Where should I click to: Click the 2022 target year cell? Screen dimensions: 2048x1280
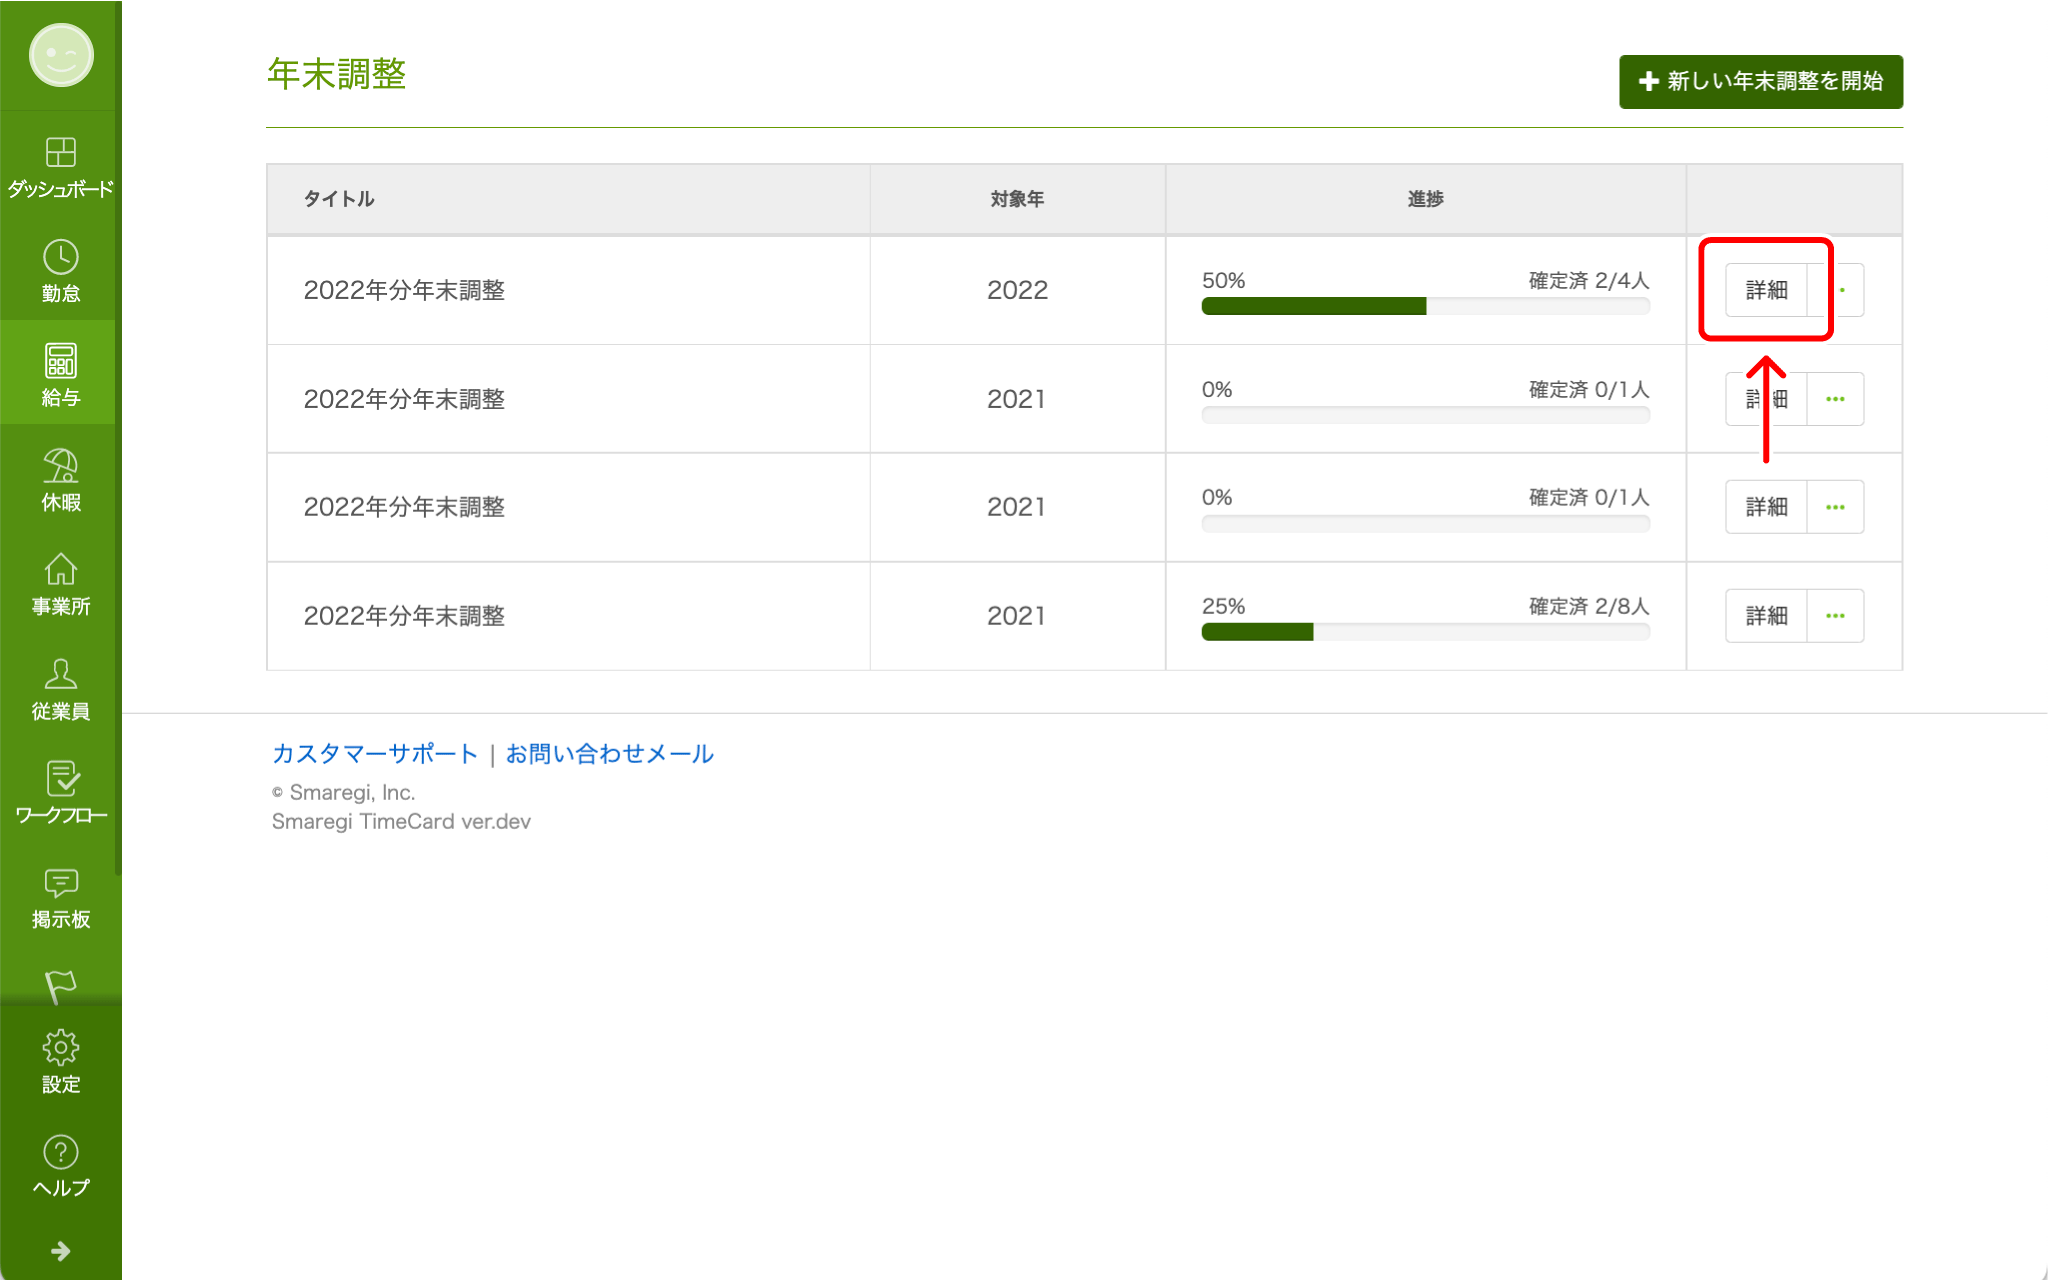[1017, 290]
